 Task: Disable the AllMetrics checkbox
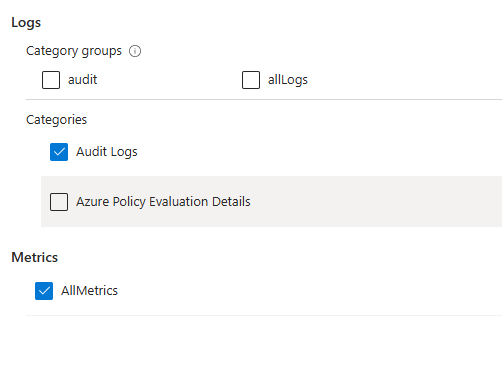(x=44, y=291)
